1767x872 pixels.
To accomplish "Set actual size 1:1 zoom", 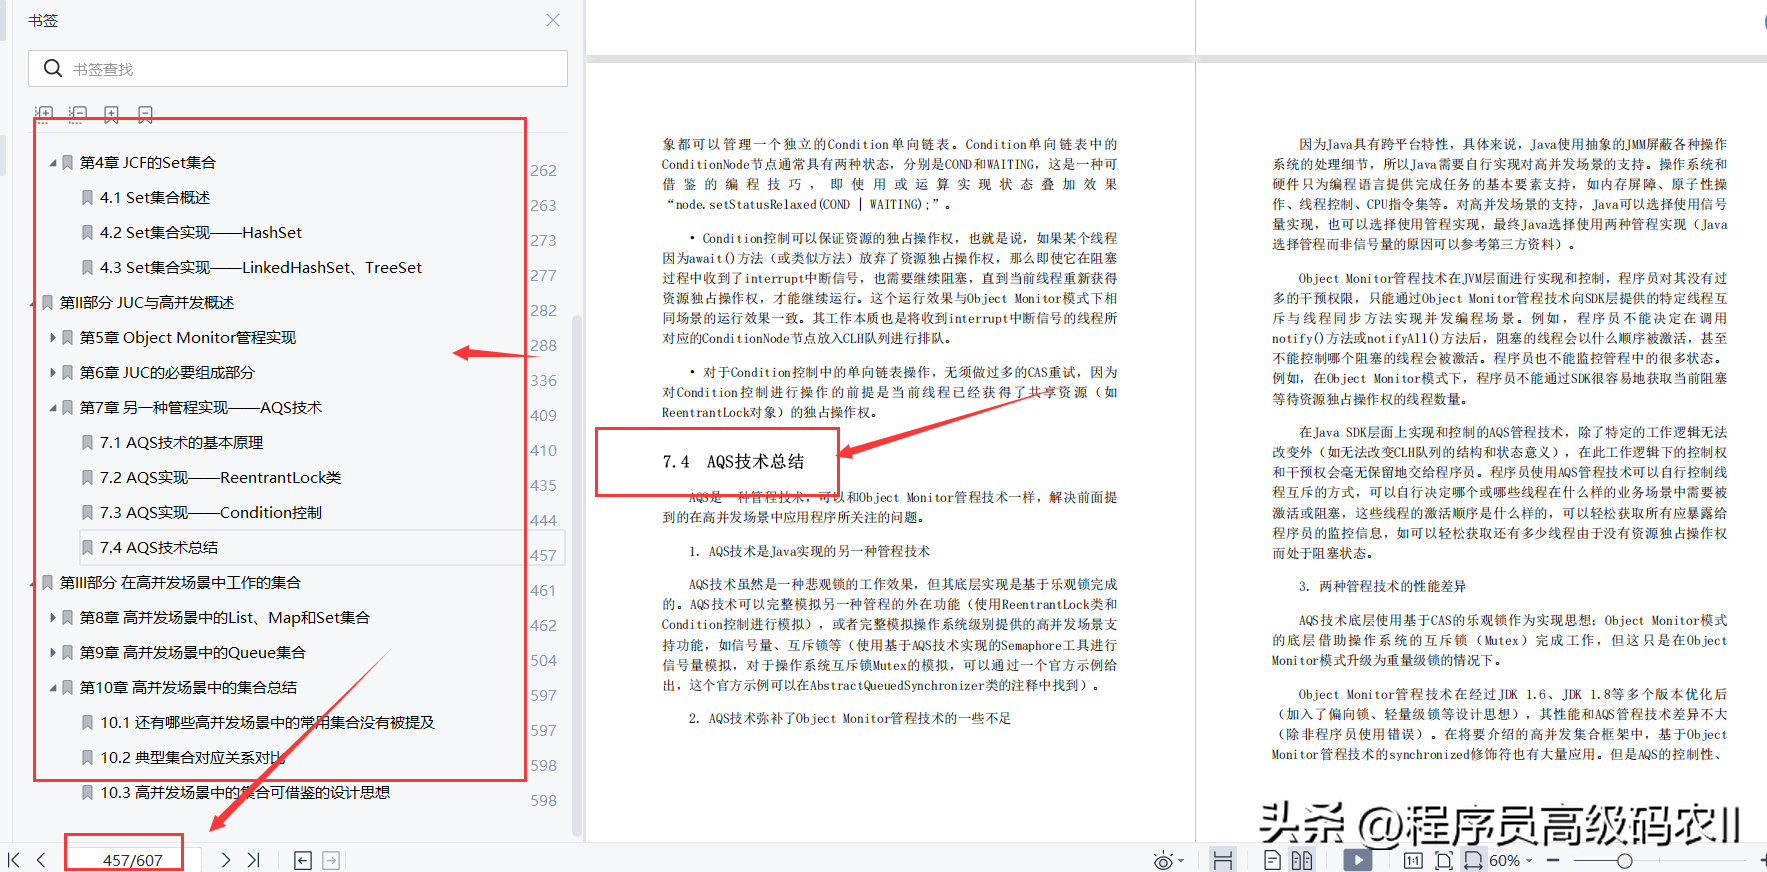I will coord(1413,860).
